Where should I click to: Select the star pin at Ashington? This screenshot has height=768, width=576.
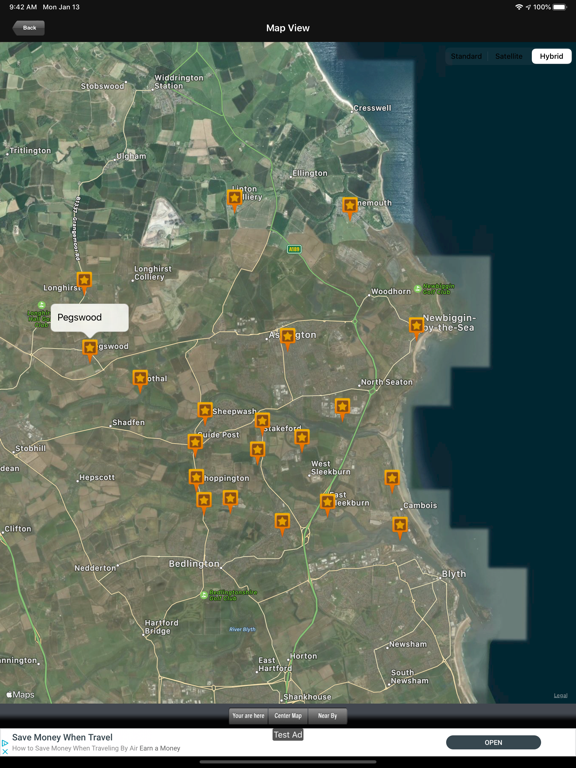288,338
